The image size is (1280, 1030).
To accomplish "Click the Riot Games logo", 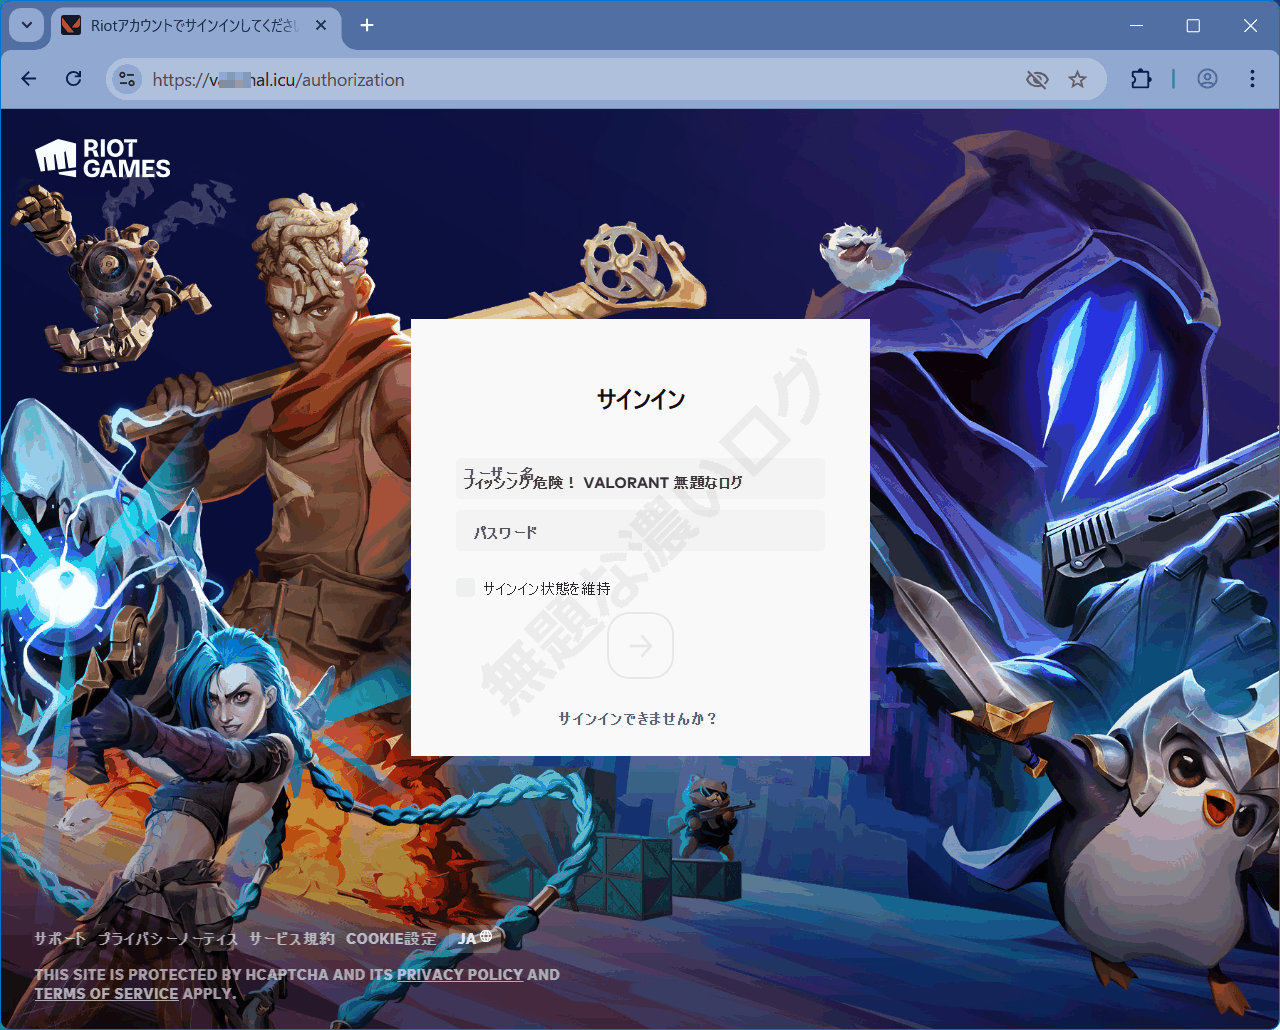I will [x=103, y=158].
